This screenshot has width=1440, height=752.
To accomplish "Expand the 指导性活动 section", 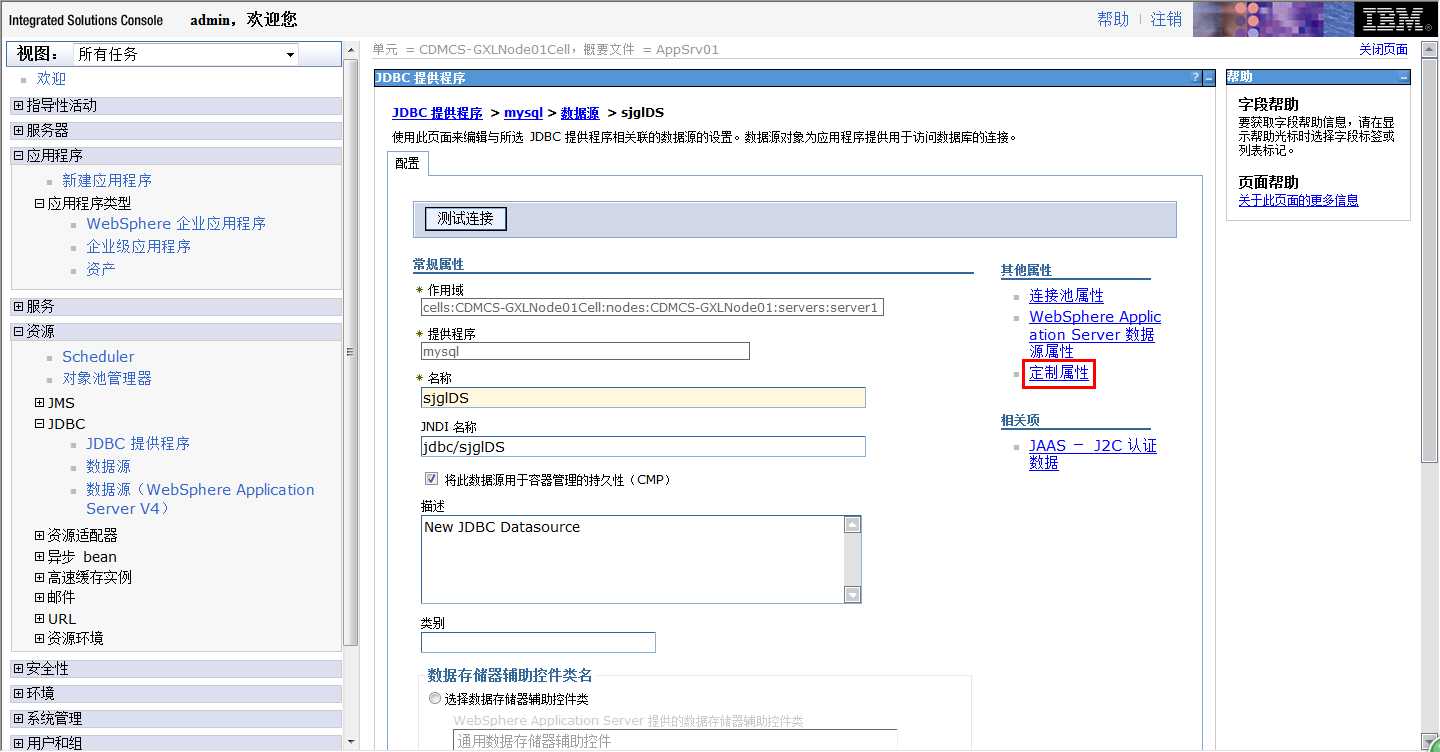I will click(19, 105).
